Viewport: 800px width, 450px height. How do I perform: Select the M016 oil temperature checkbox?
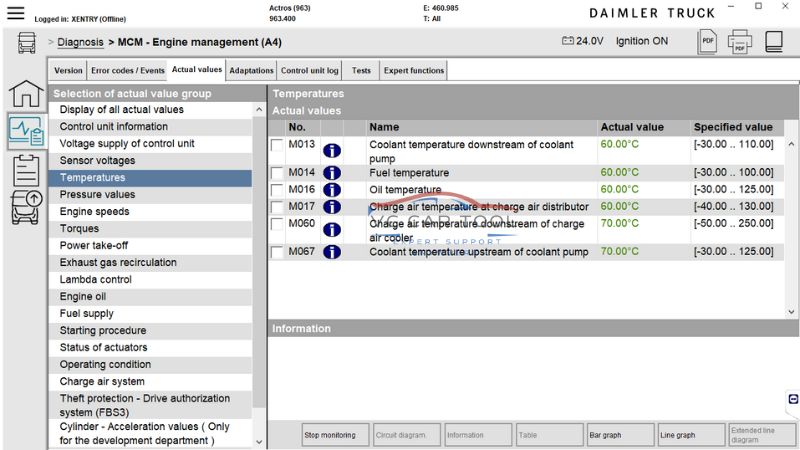278,190
